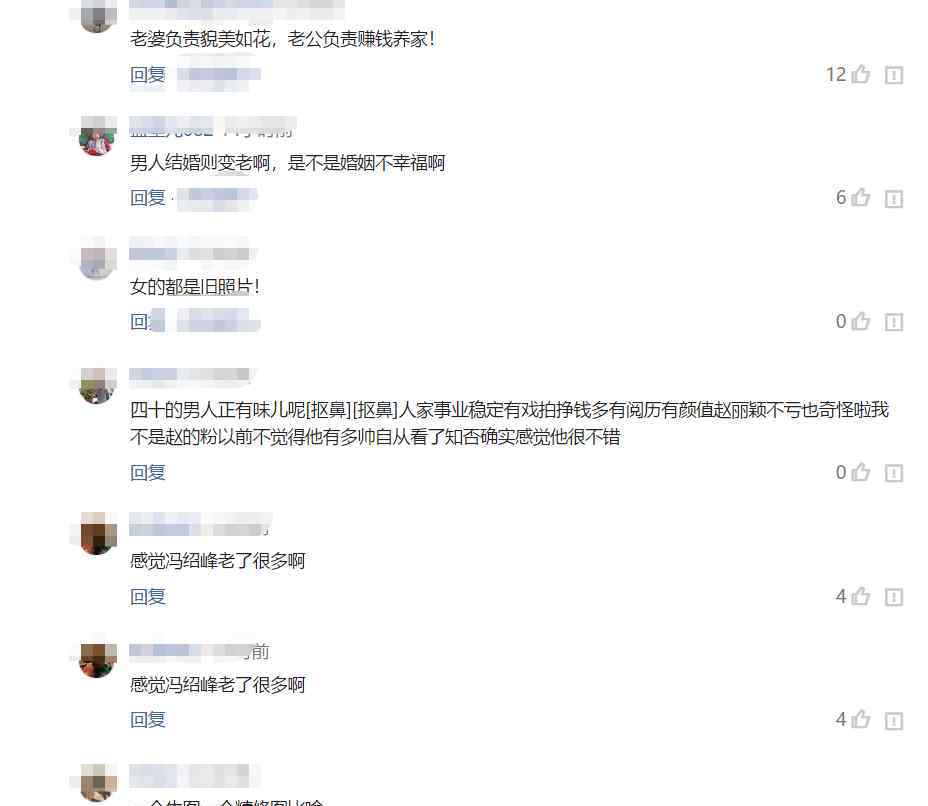The image size is (928, 806).
Task: Report the comment about 男人结婚则变老
Action: (894, 198)
